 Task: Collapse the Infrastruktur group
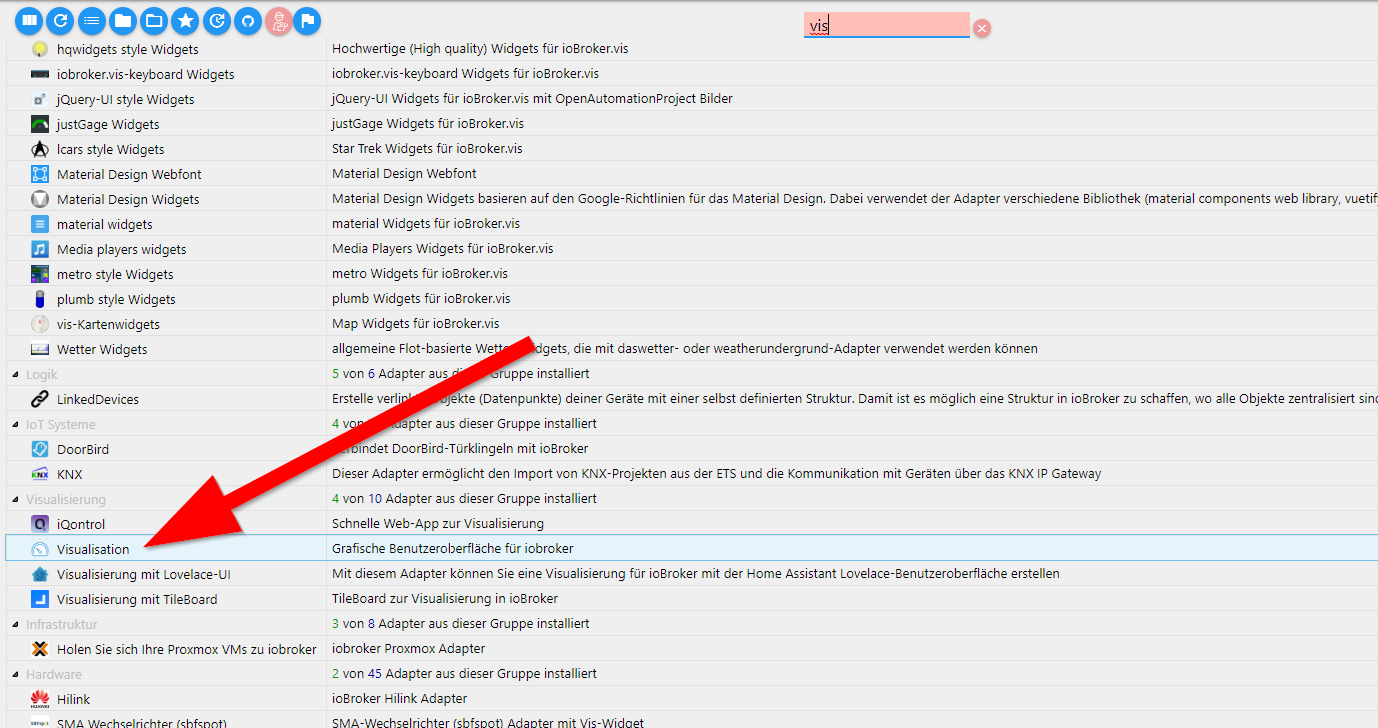(x=15, y=624)
